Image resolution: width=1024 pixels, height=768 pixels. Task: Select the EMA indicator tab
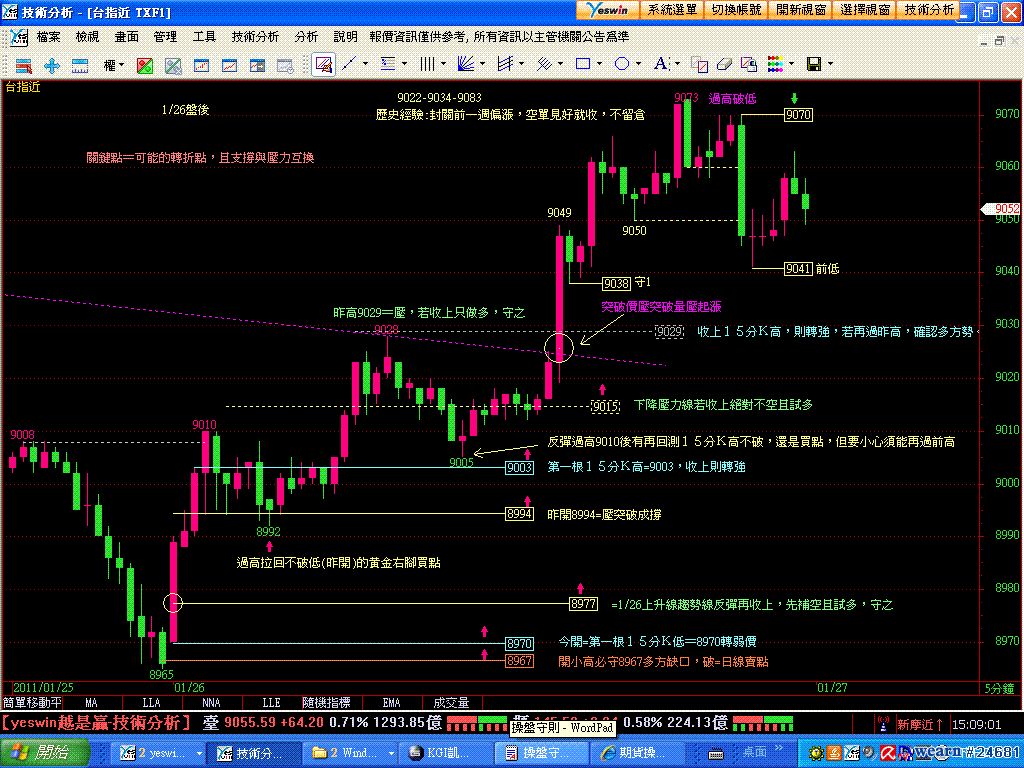click(x=391, y=703)
